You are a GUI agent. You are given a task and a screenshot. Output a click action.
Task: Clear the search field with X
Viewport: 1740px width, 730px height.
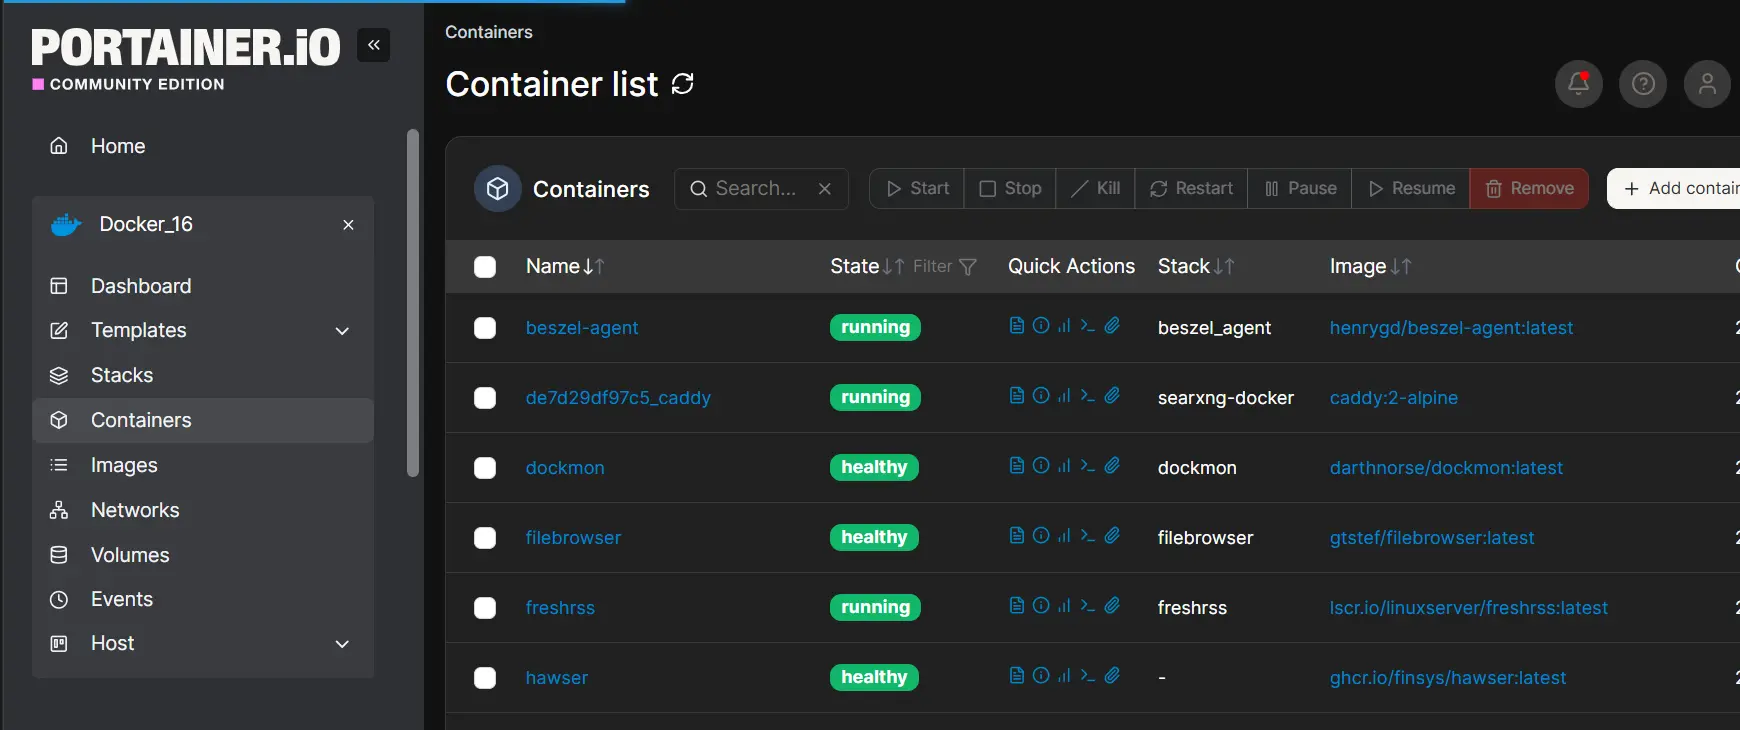coord(825,189)
